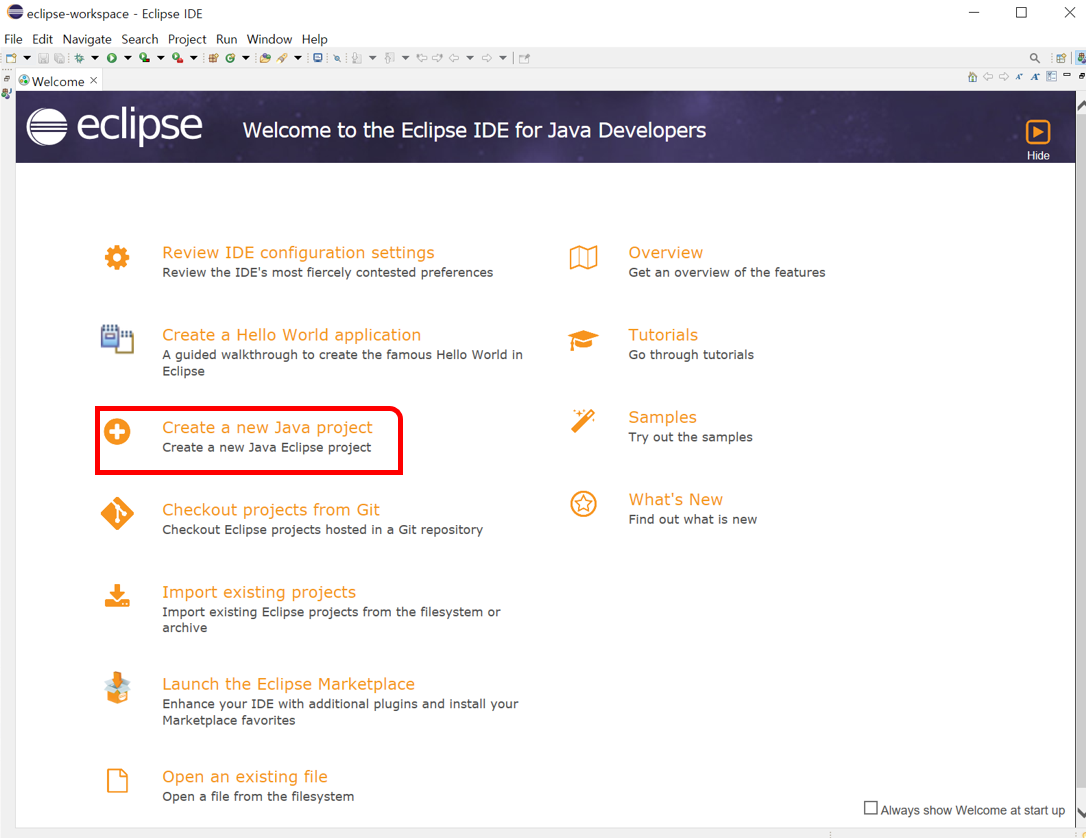Click the Open Perspective icon

[x=1061, y=58]
